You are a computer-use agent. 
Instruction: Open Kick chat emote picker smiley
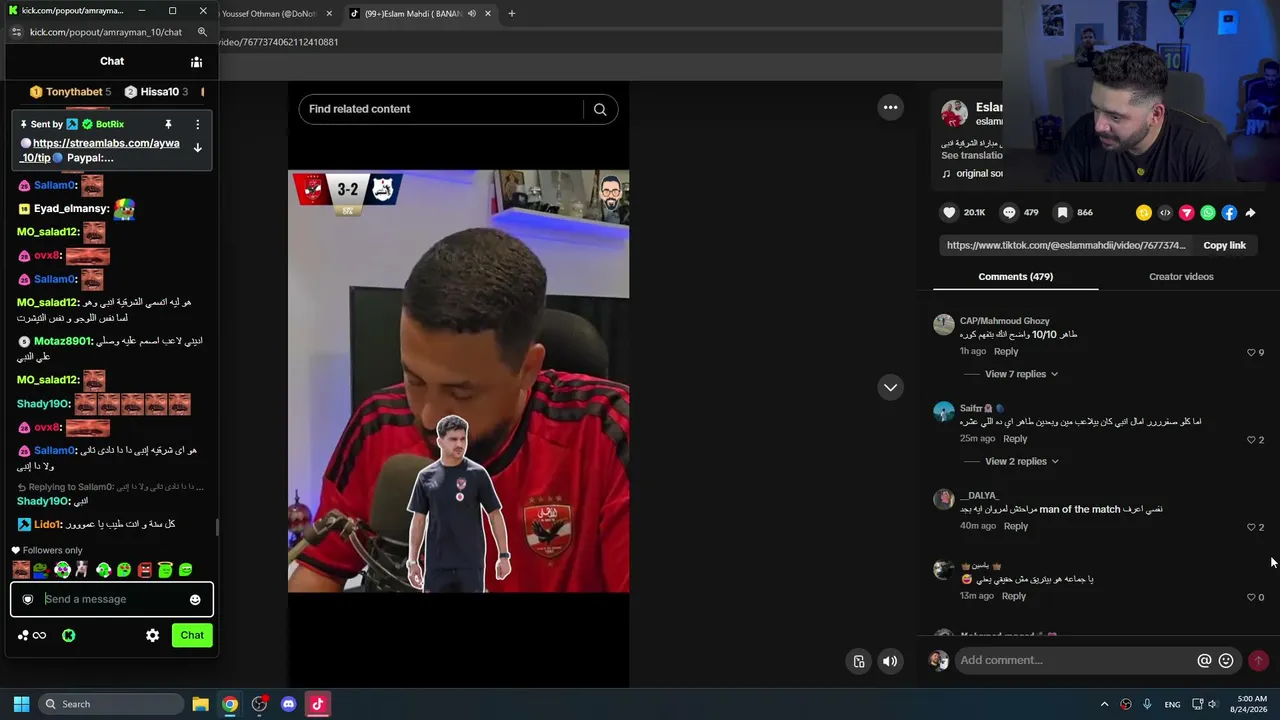[195, 599]
